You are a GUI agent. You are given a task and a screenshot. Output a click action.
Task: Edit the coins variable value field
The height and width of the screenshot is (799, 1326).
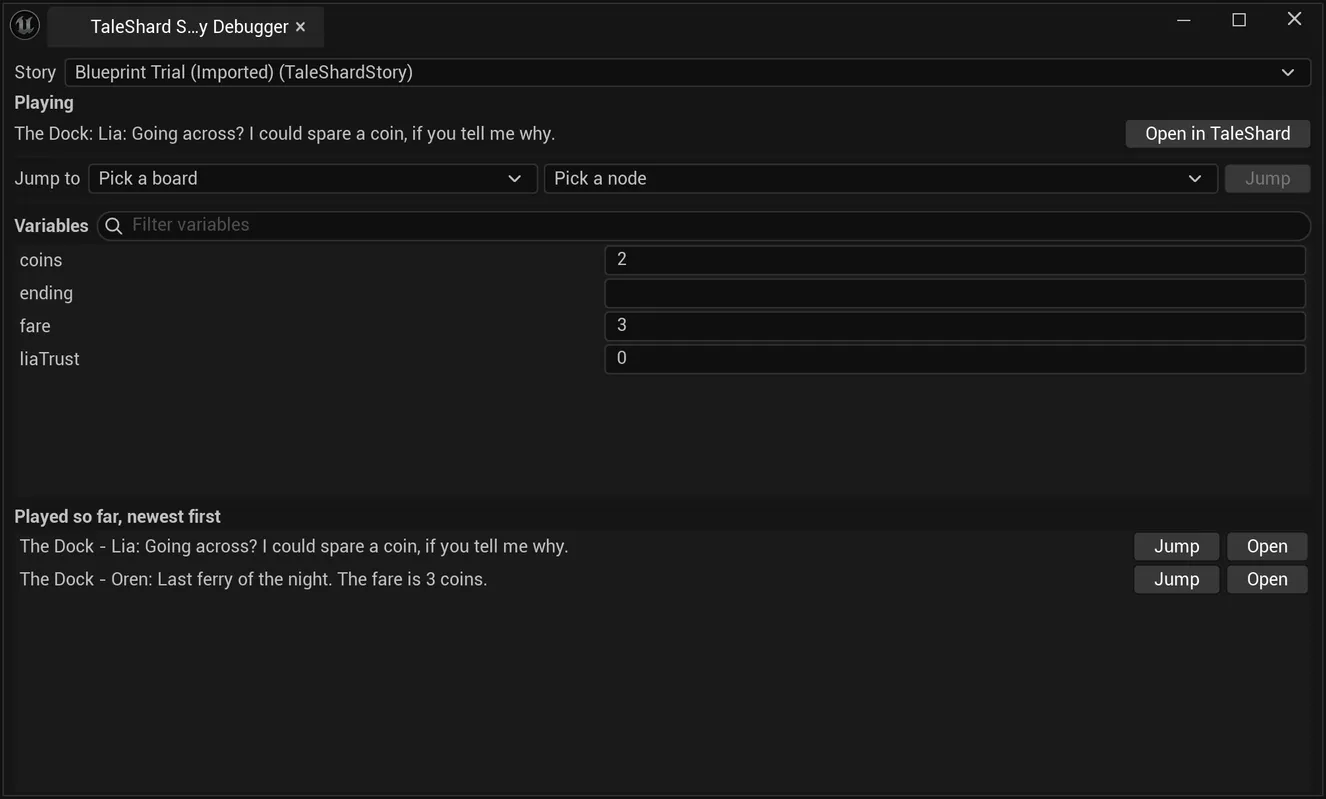[955, 259]
